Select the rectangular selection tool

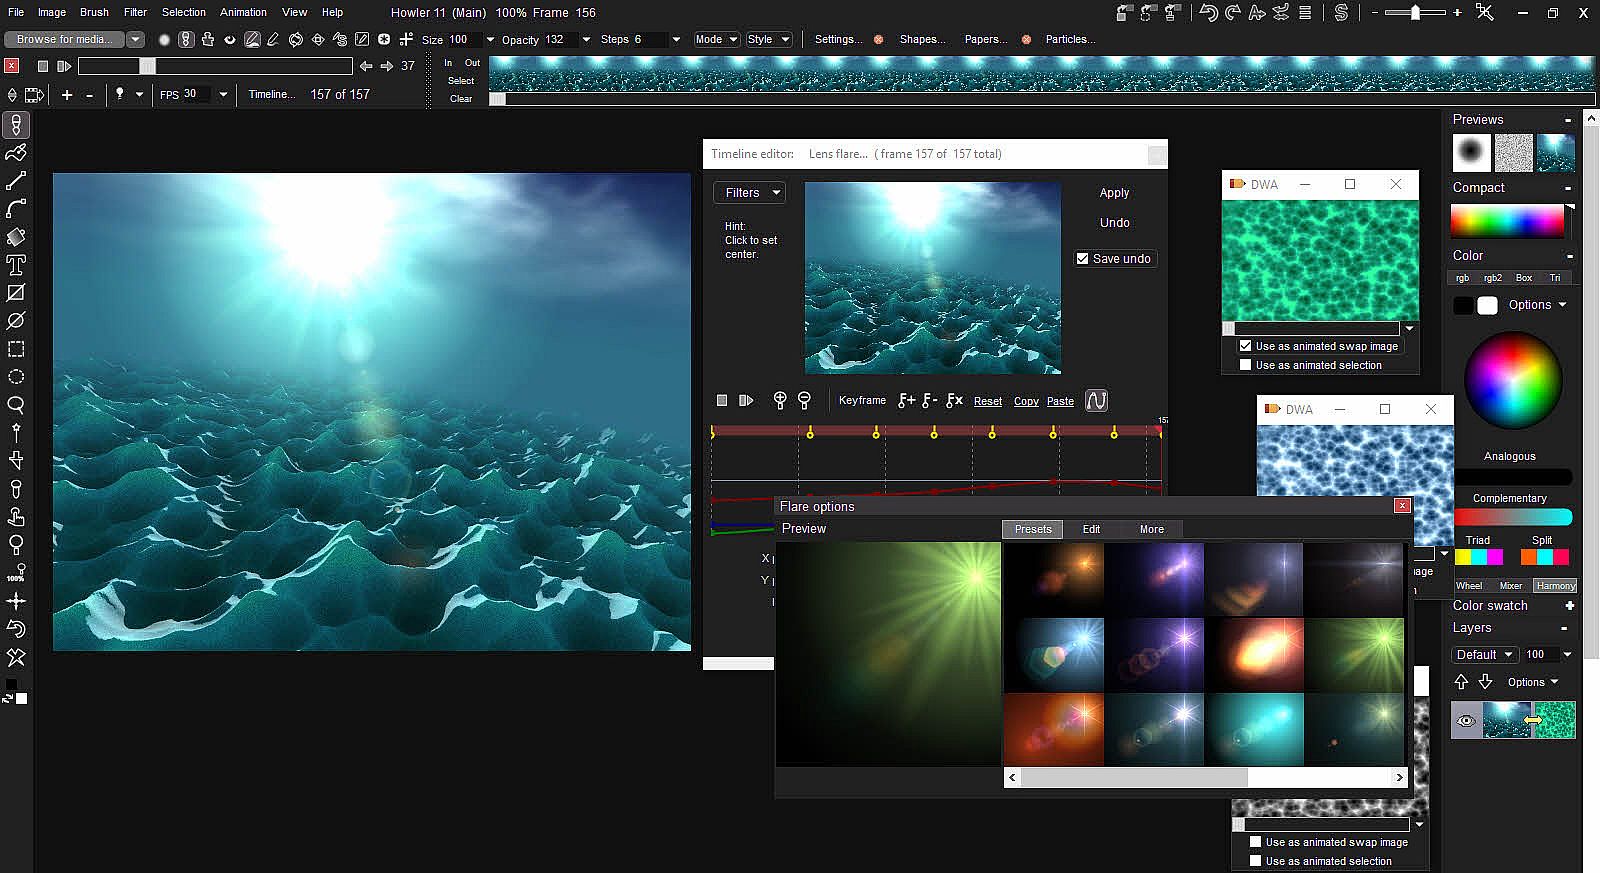click(x=16, y=349)
